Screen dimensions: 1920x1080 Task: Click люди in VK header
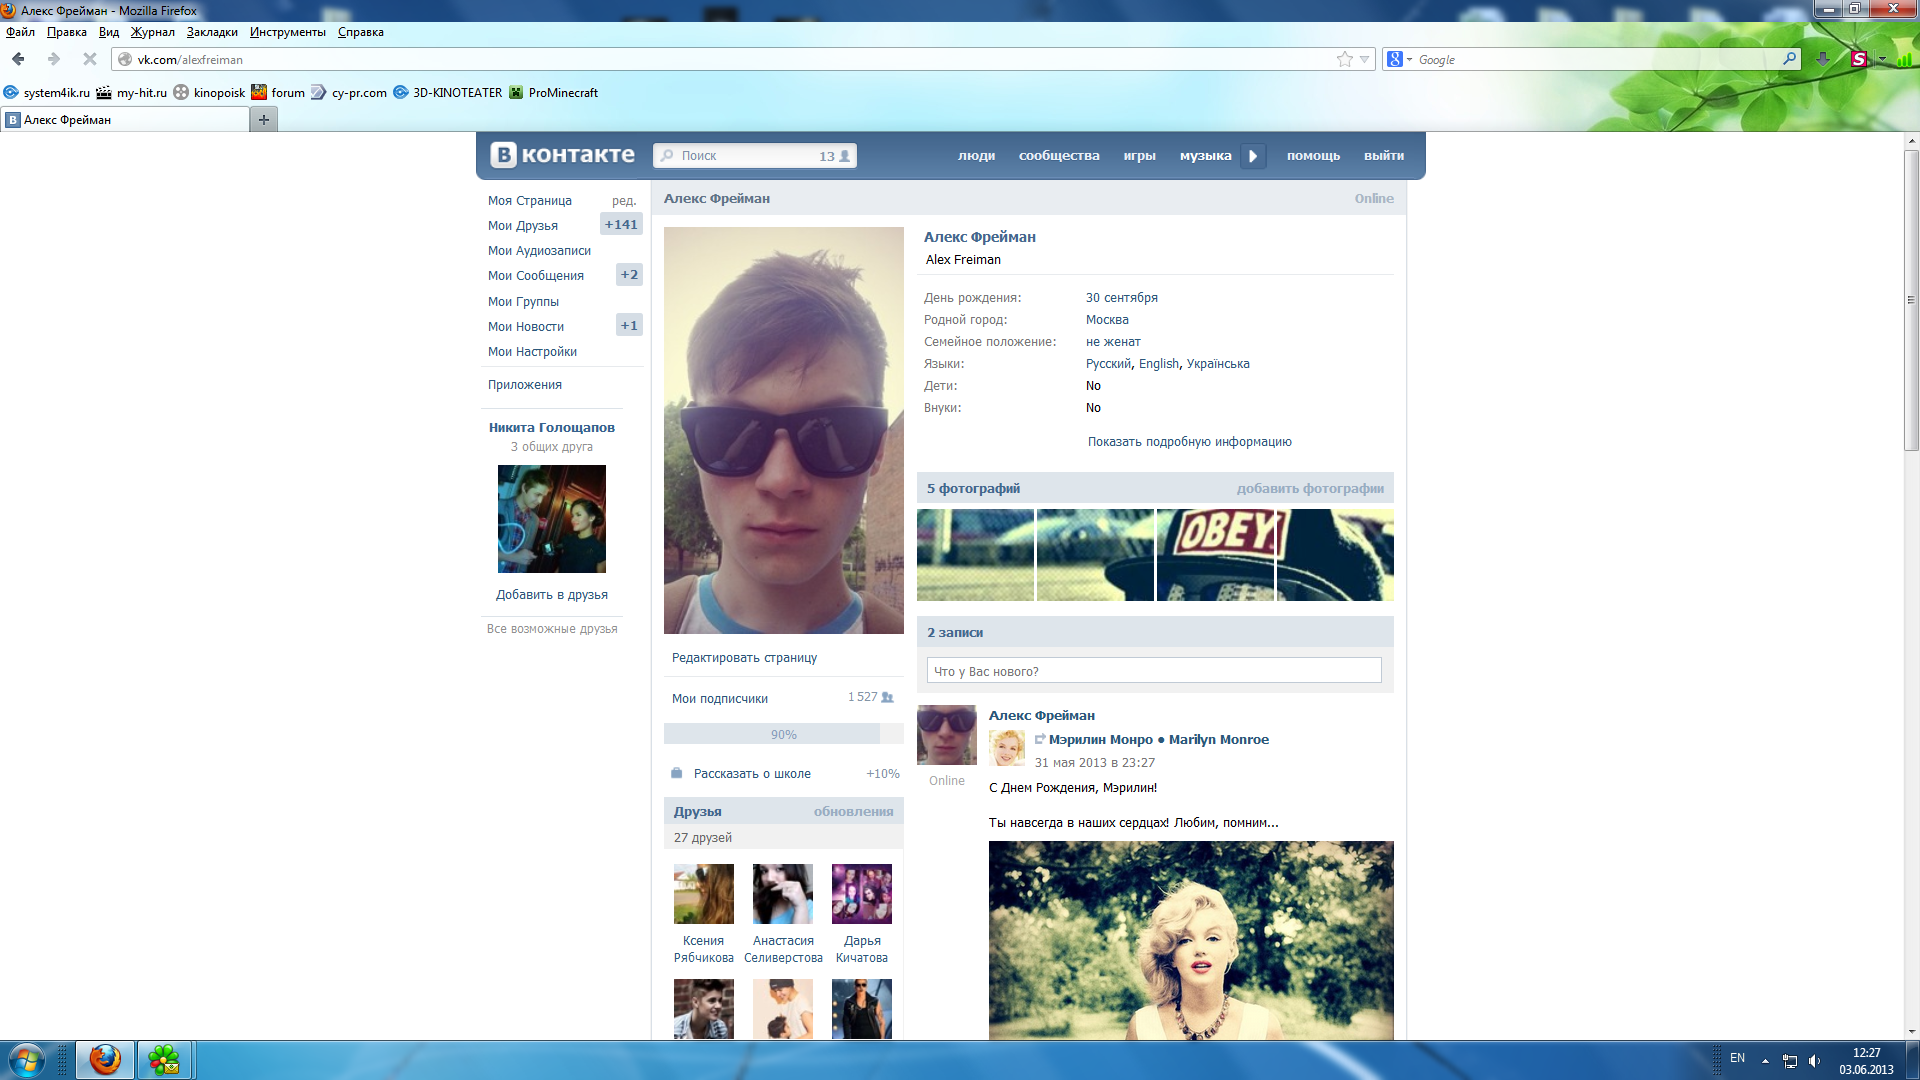coord(976,156)
